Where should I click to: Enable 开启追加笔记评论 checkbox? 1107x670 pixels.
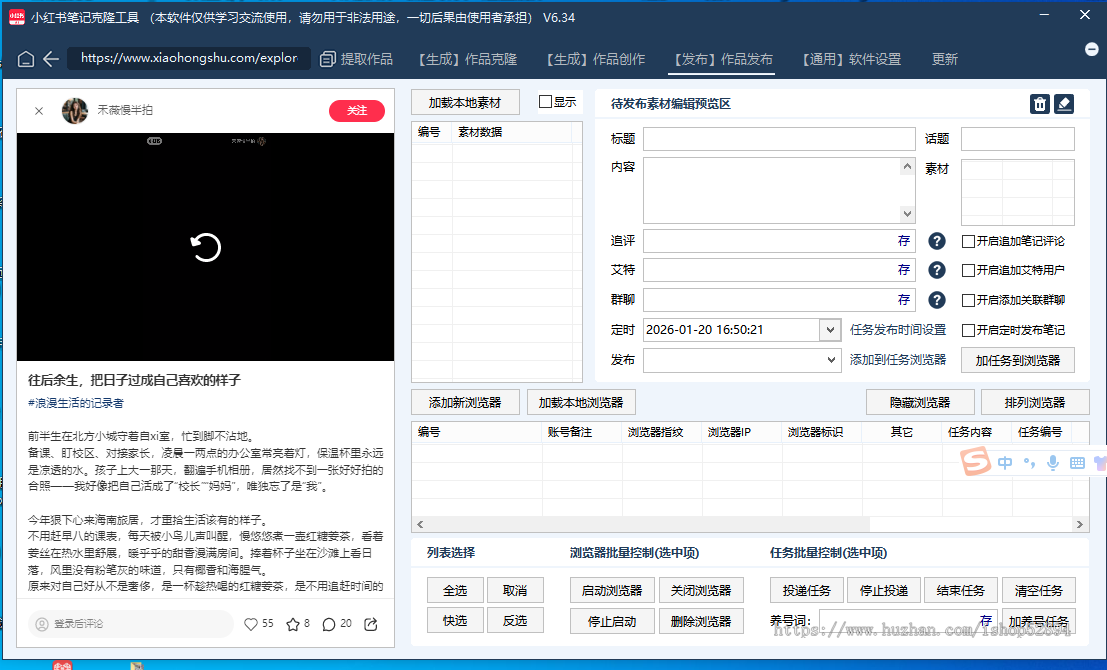click(969, 241)
